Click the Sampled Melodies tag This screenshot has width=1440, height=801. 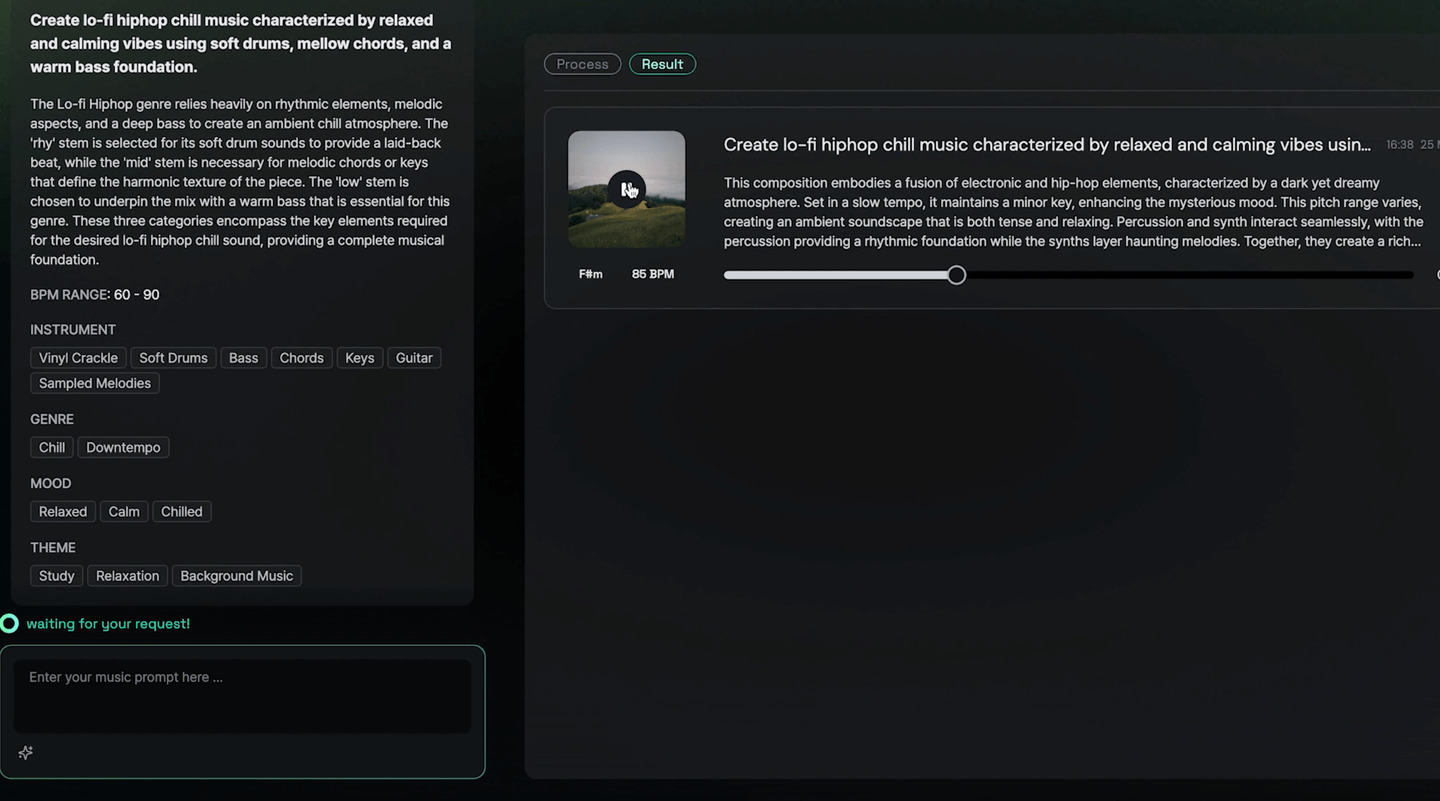pyautogui.click(x=95, y=383)
